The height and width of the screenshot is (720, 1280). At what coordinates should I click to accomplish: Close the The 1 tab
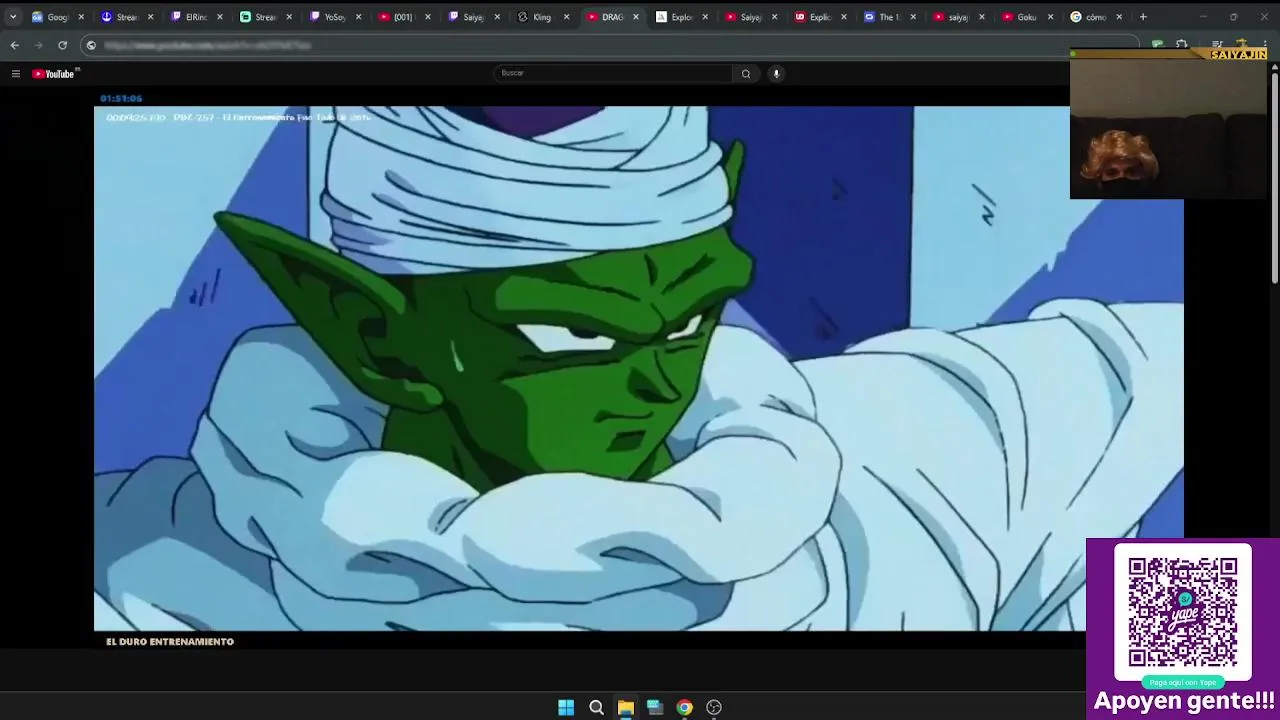[912, 17]
